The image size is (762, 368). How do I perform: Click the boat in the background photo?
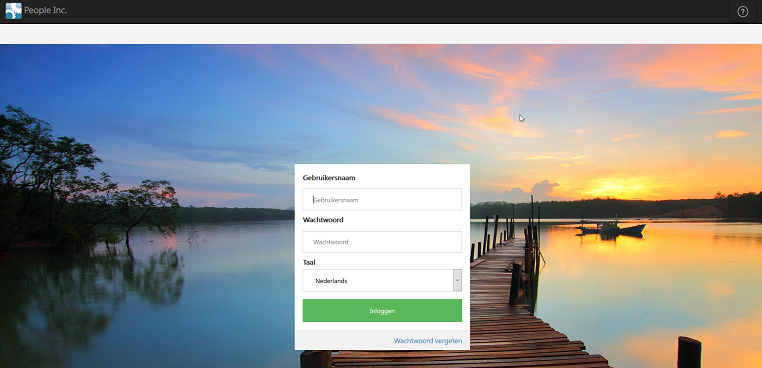pyautogui.click(x=610, y=228)
